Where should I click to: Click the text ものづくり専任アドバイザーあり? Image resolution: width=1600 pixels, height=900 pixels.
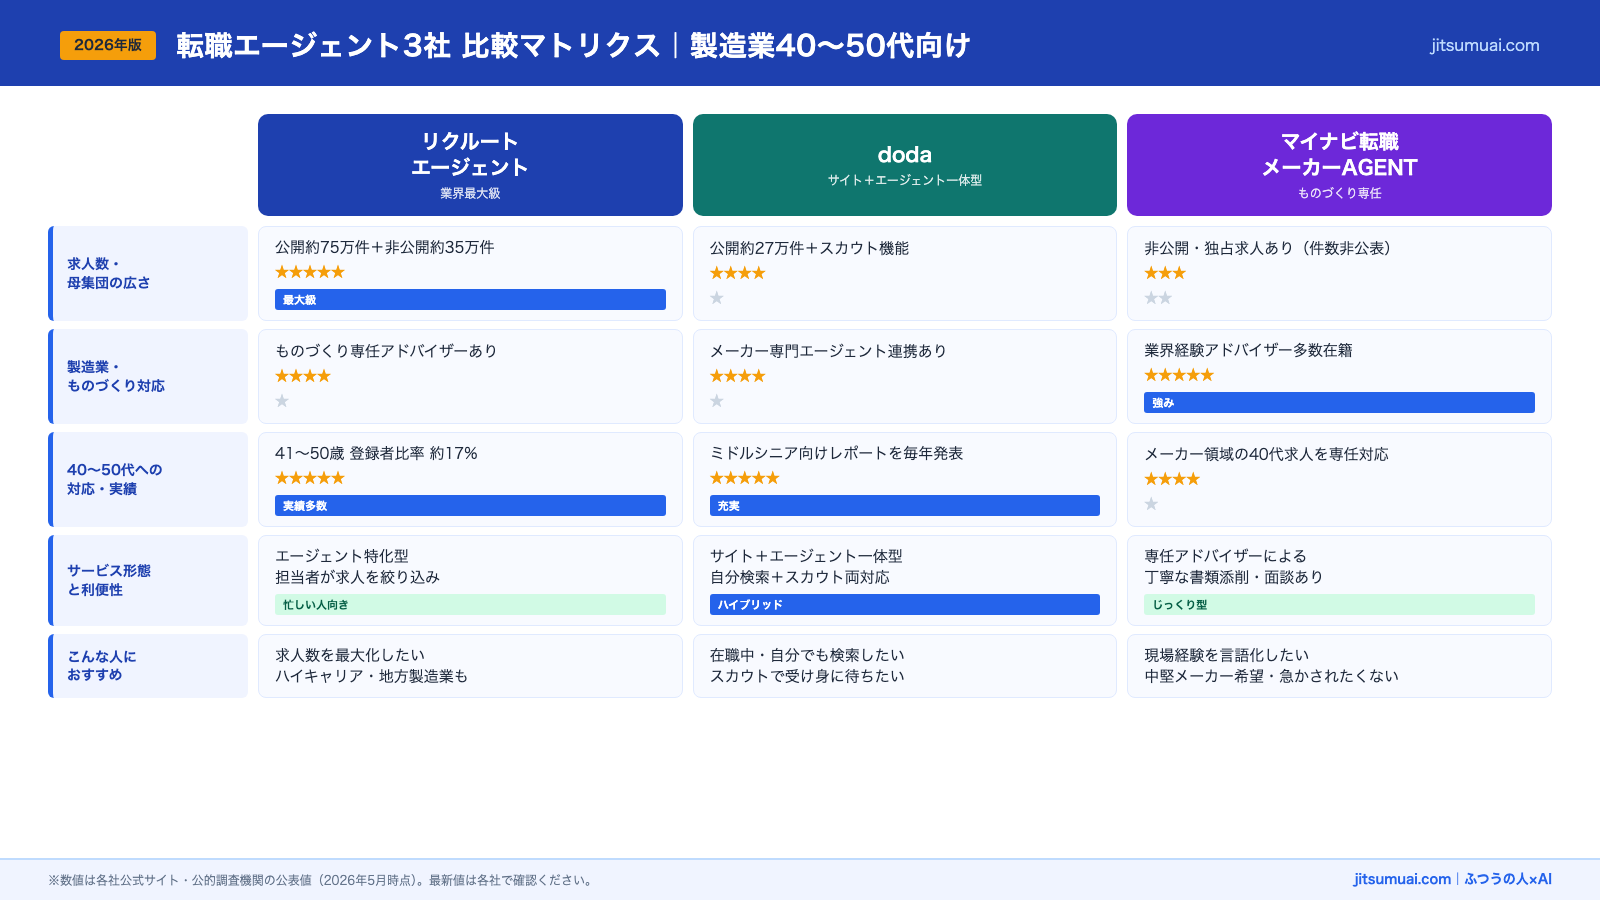coord(386,351)
